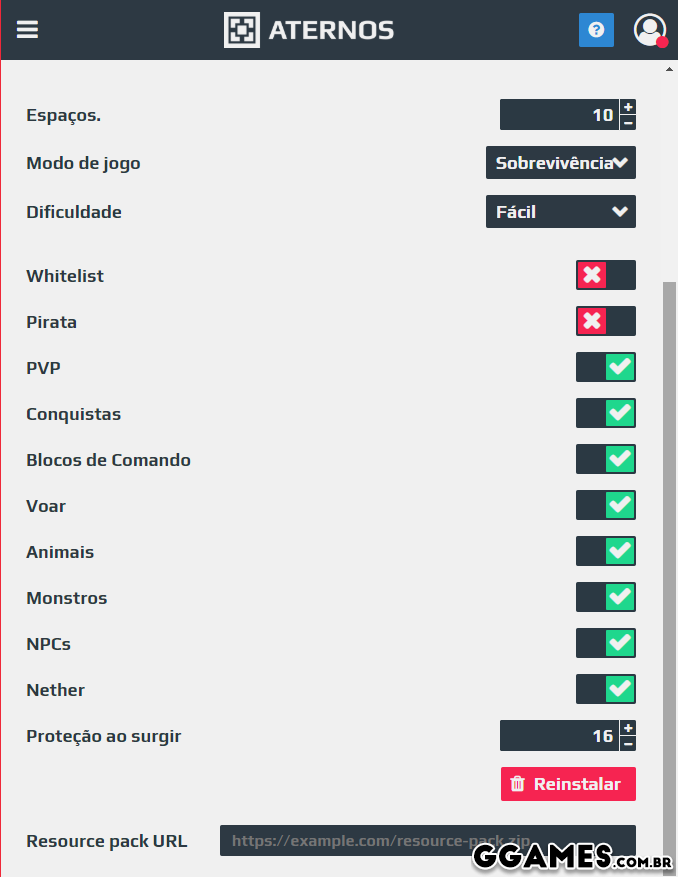Image resolution: width=678 pixels, height=877 pixels.
Task: Click the Aternos logo
Action: [x=308, y=29]
